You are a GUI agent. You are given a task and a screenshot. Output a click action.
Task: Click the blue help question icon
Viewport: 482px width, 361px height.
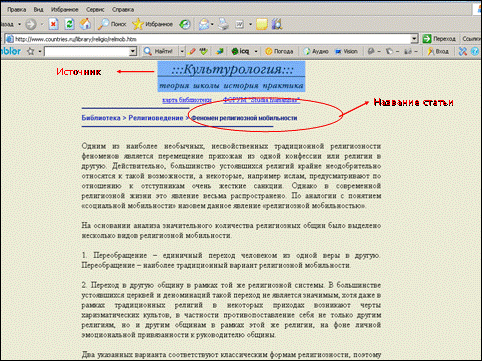pyautogui.click(x=475, y=51)
